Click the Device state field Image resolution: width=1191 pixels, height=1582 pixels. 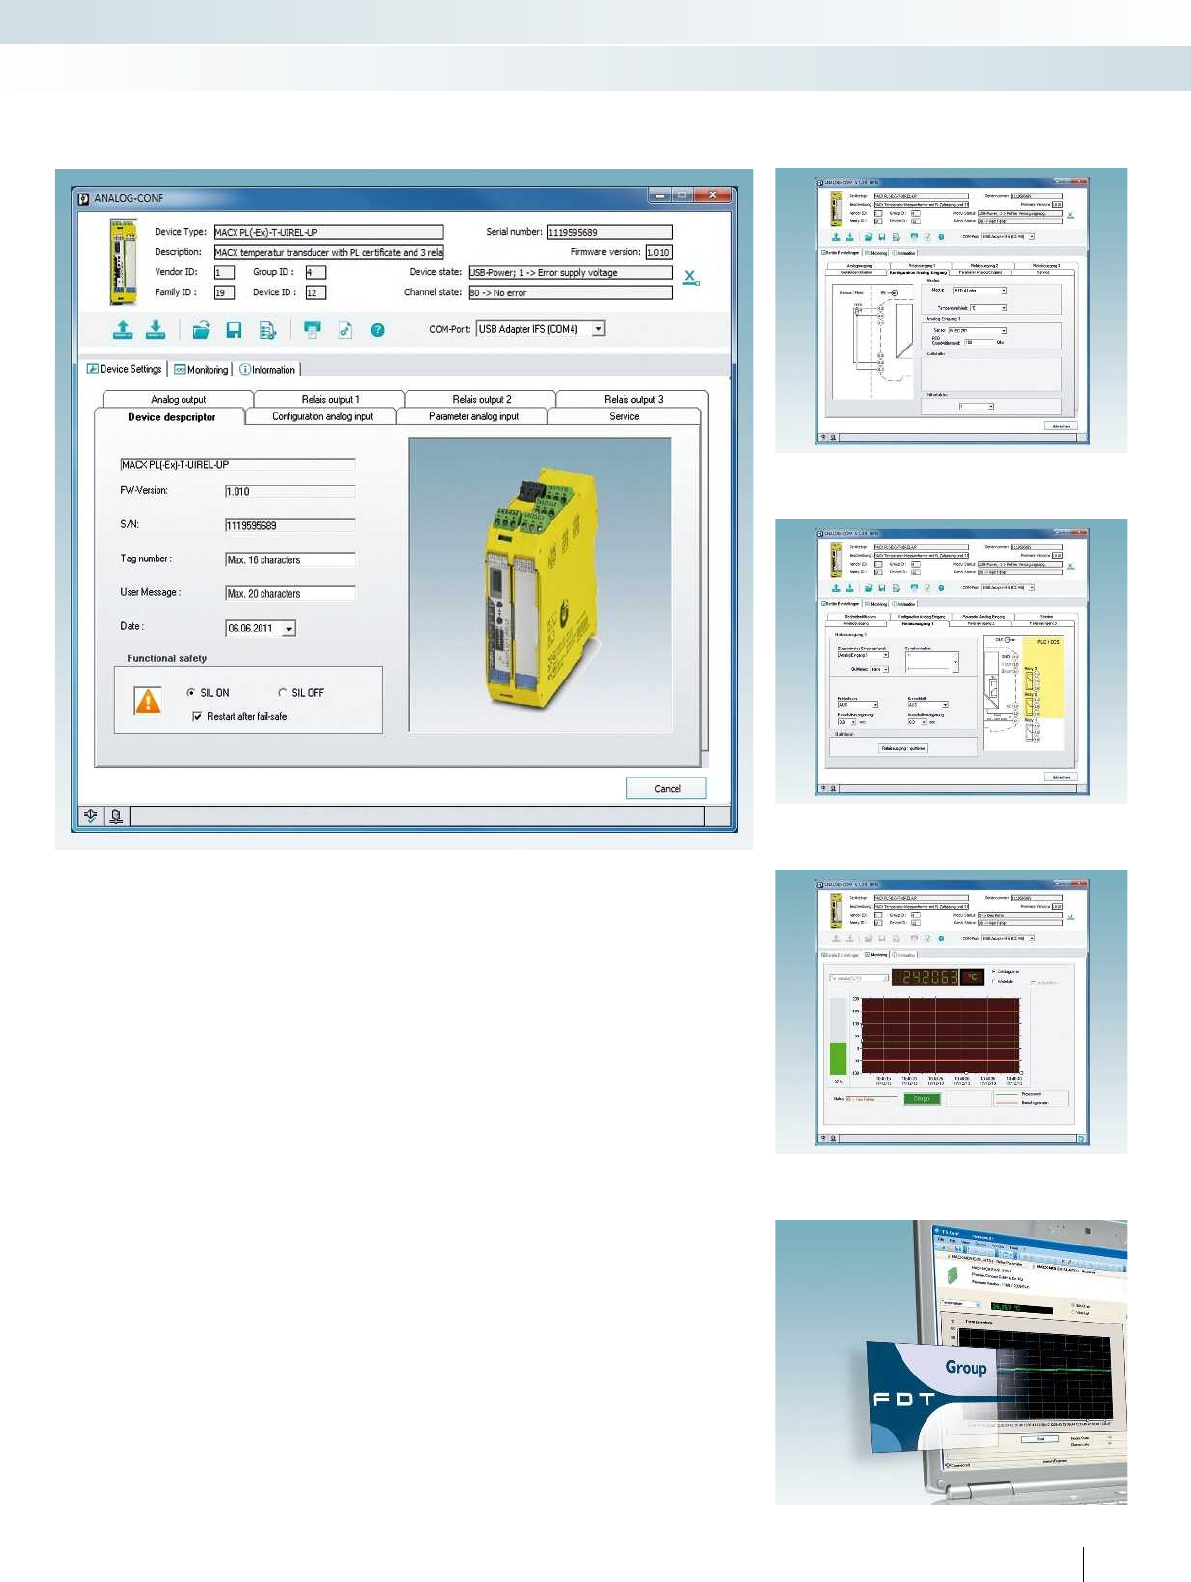pos(570,272)
